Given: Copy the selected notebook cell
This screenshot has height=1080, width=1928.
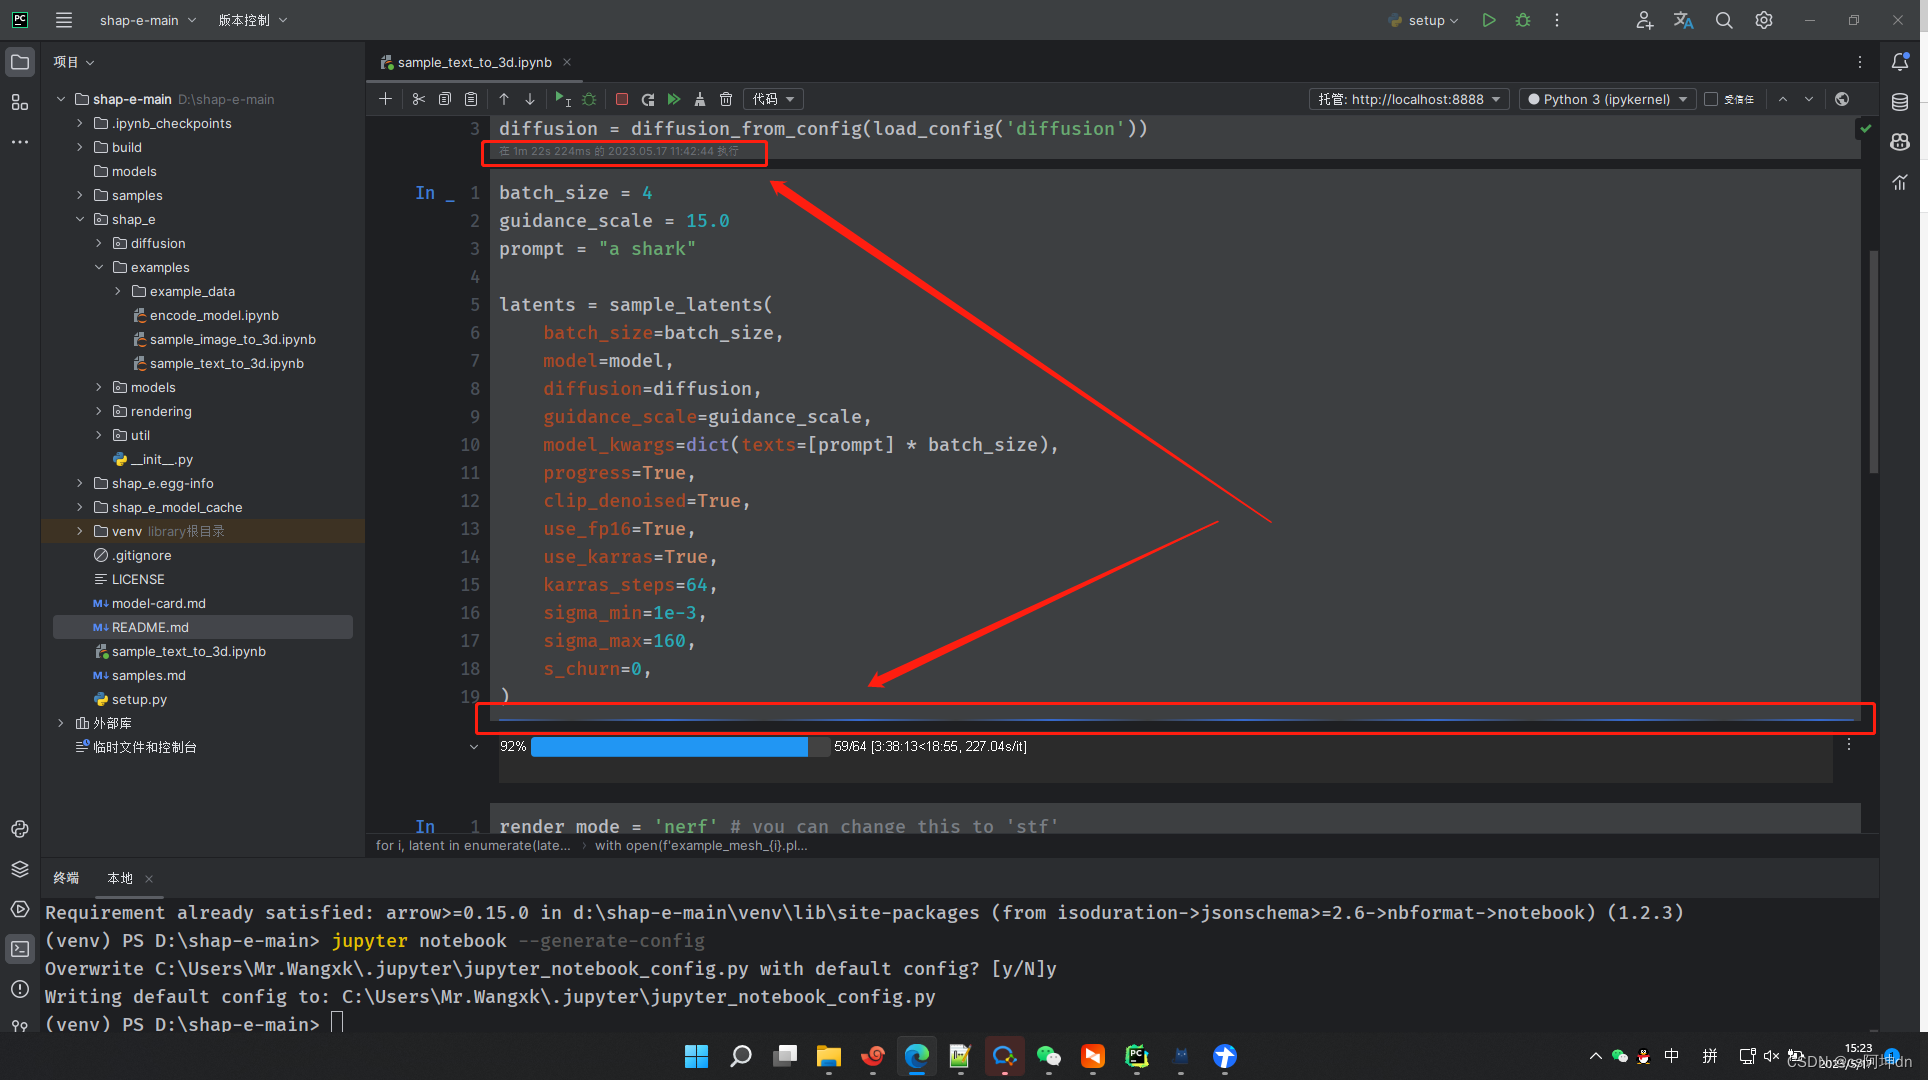Looking at the screenshot, I should point(445,99).
